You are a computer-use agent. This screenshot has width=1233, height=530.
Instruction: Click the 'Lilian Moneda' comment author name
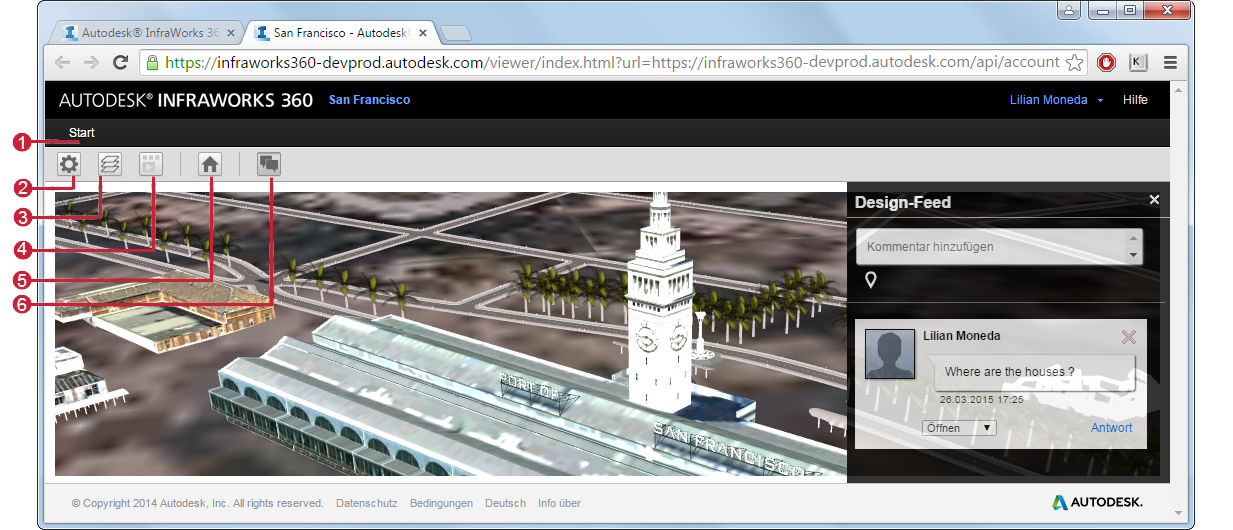[962, 336]
